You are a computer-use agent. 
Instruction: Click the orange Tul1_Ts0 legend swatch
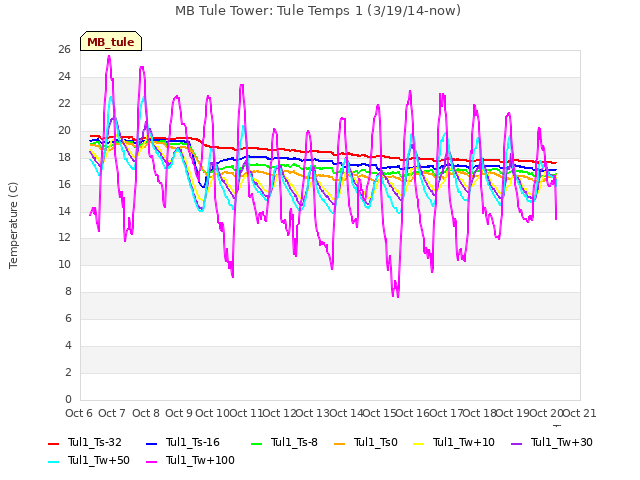pyautogui.click(x=340, y=443)
